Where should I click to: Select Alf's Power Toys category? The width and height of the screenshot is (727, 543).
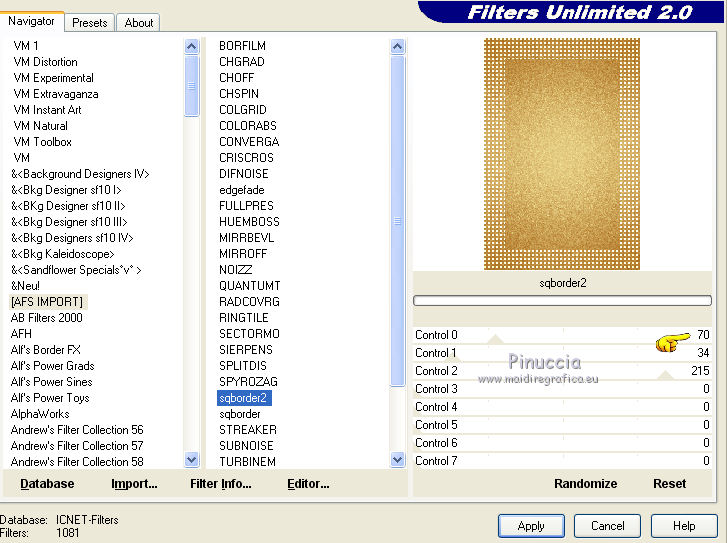(50, 398)
